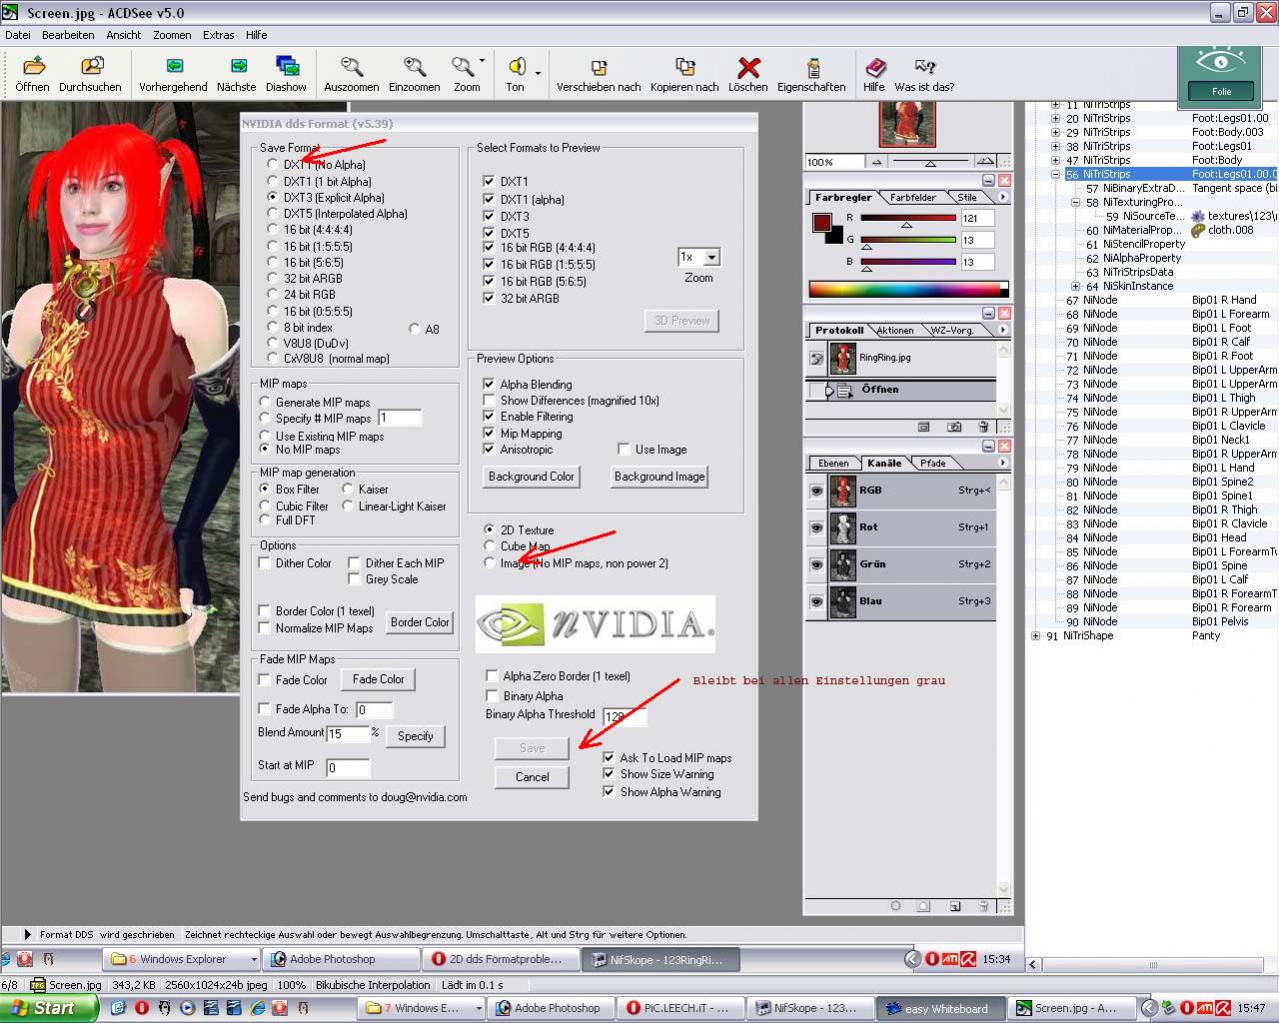Viewport: 1279px width, 1023px height.
Task: Click the Windows Start button
Action: tap(48, 1008)
